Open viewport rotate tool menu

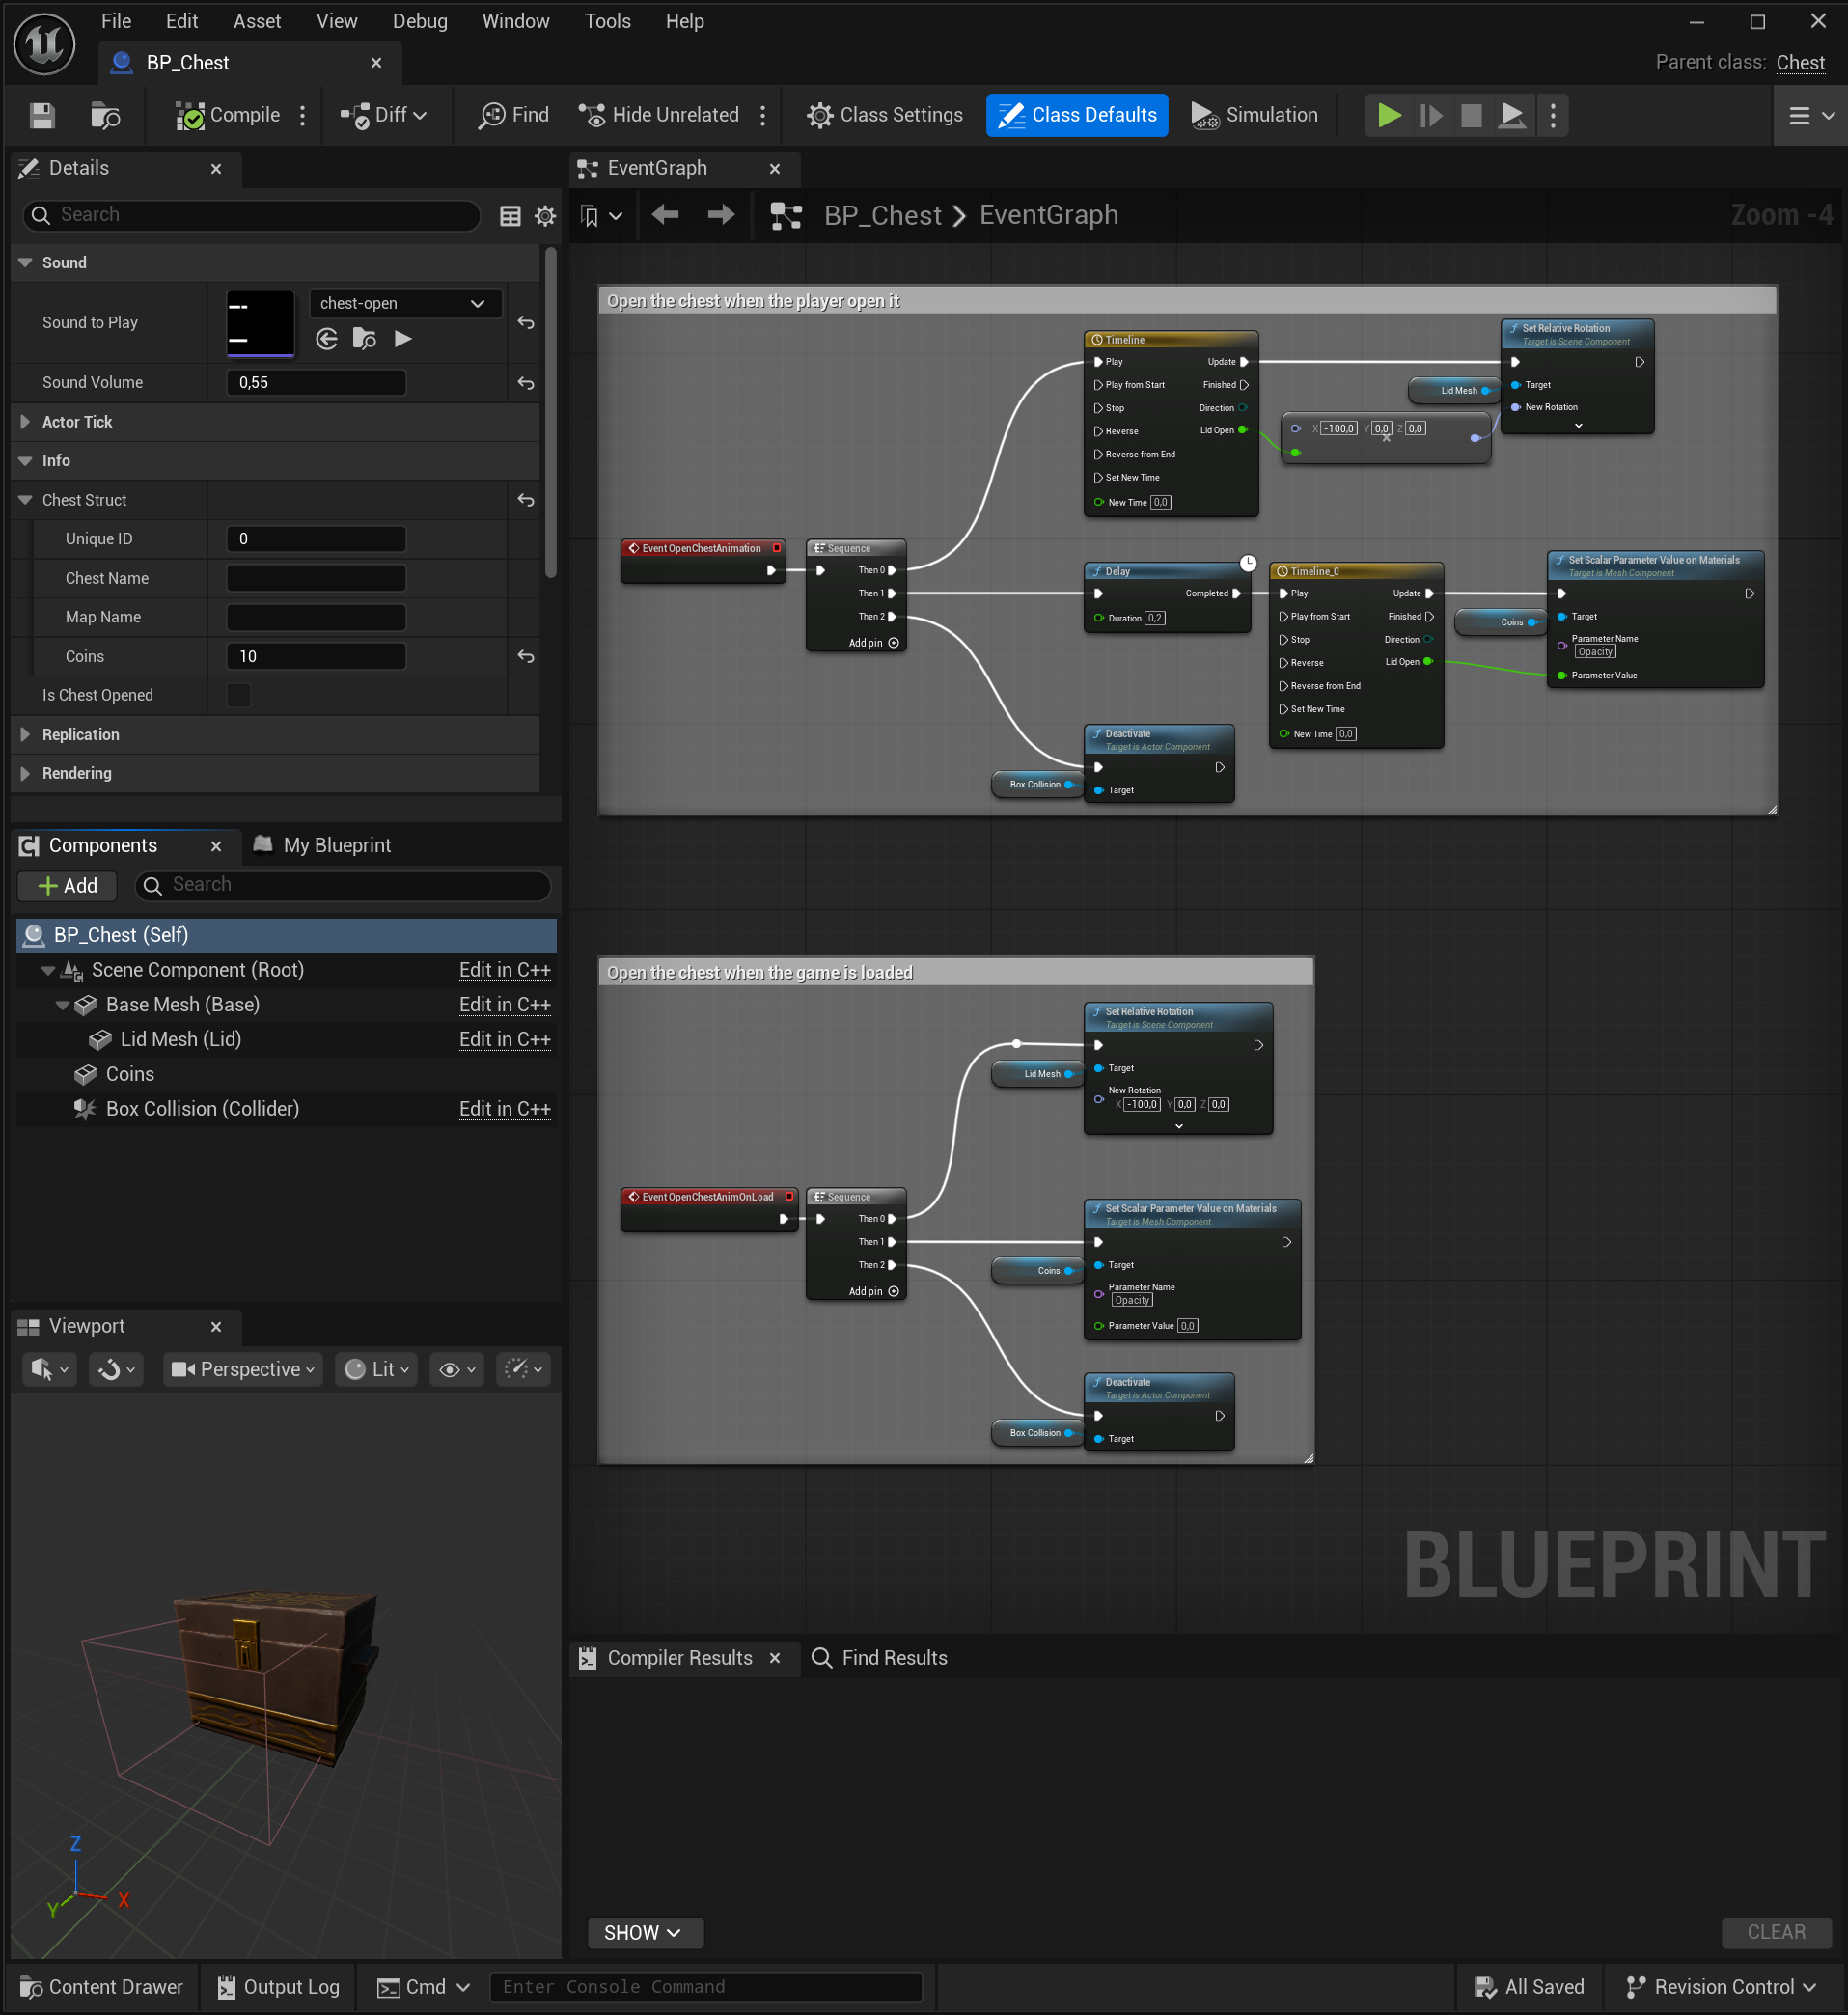coord(116,1369)
